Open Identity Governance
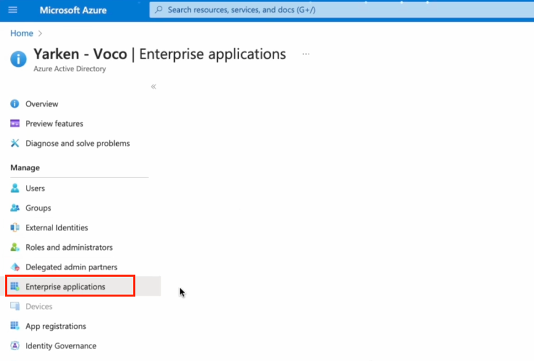Screen dimensions: 534x362 (x=61, y=346)
